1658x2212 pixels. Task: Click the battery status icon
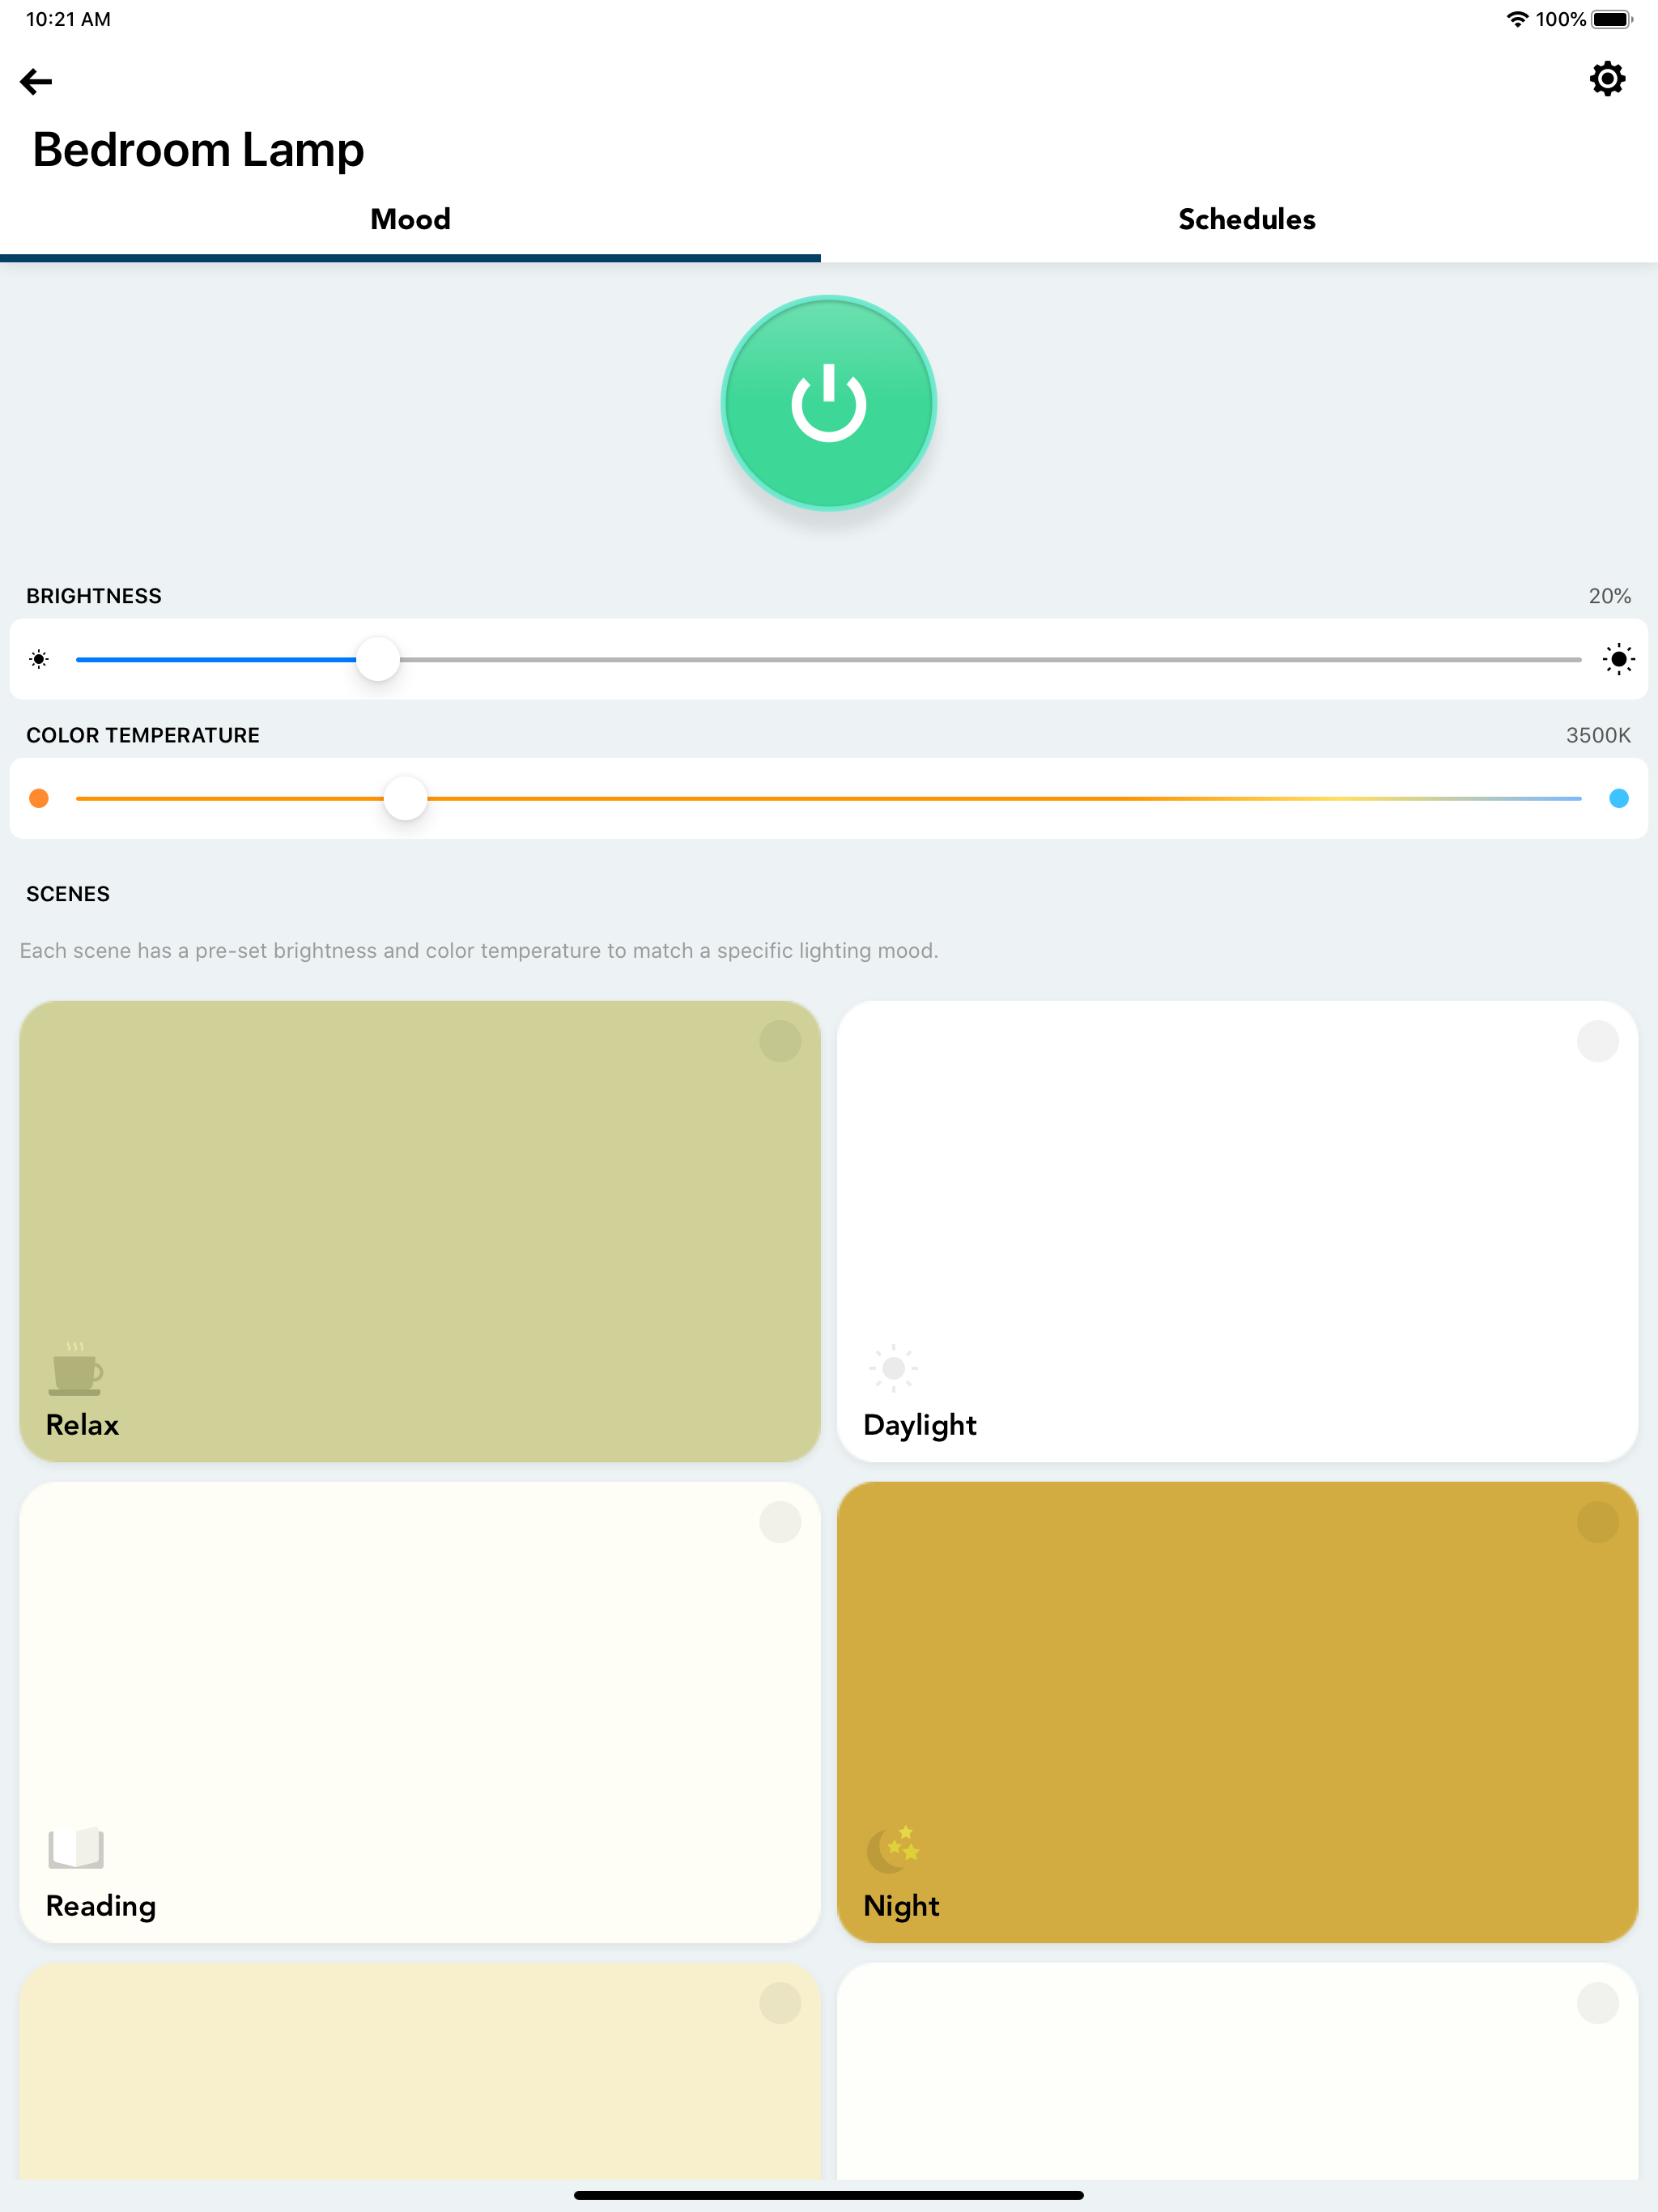1612,19
